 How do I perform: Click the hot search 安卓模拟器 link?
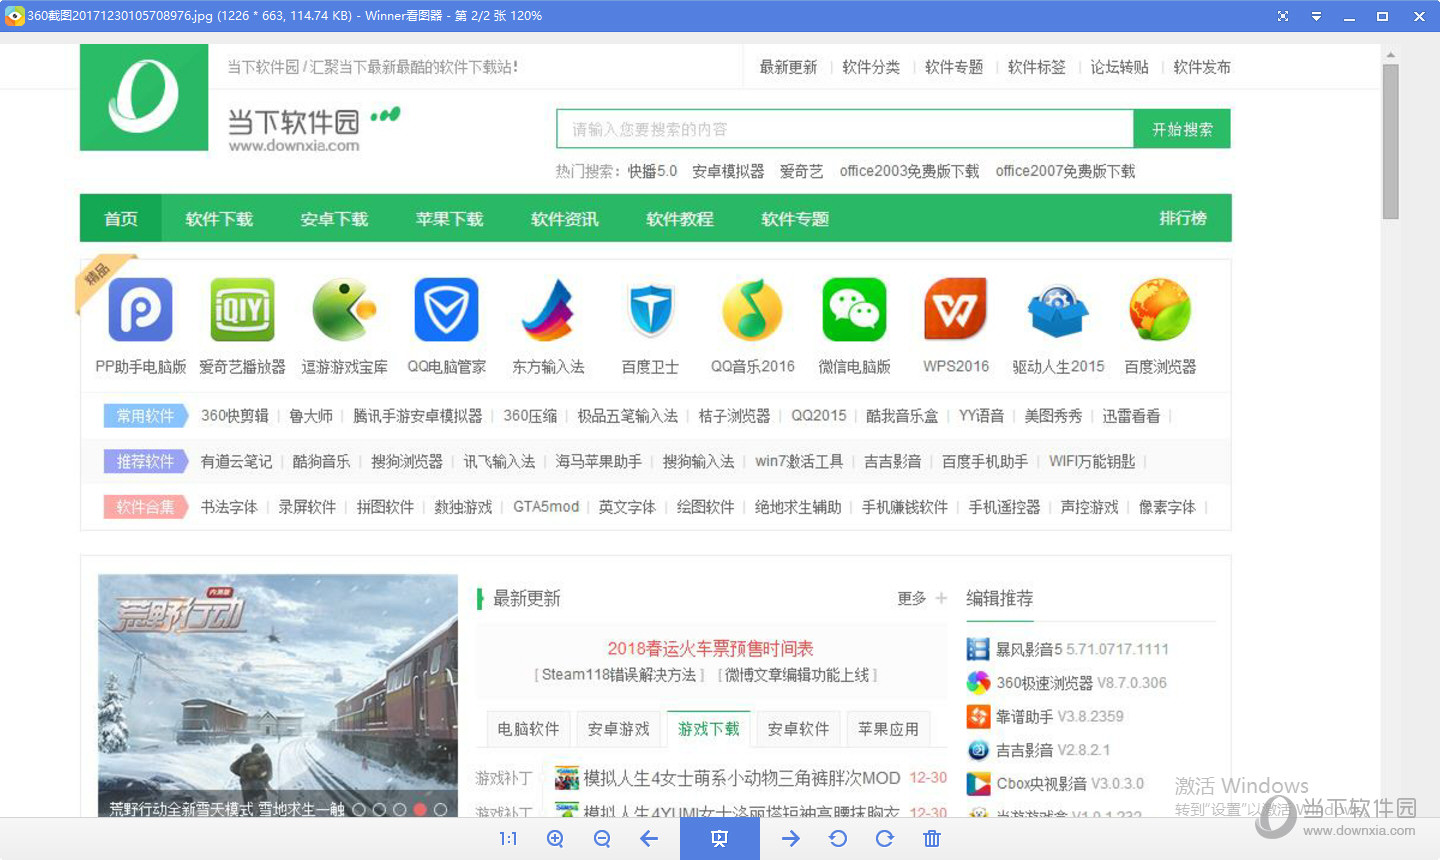[x=728, y=171]
